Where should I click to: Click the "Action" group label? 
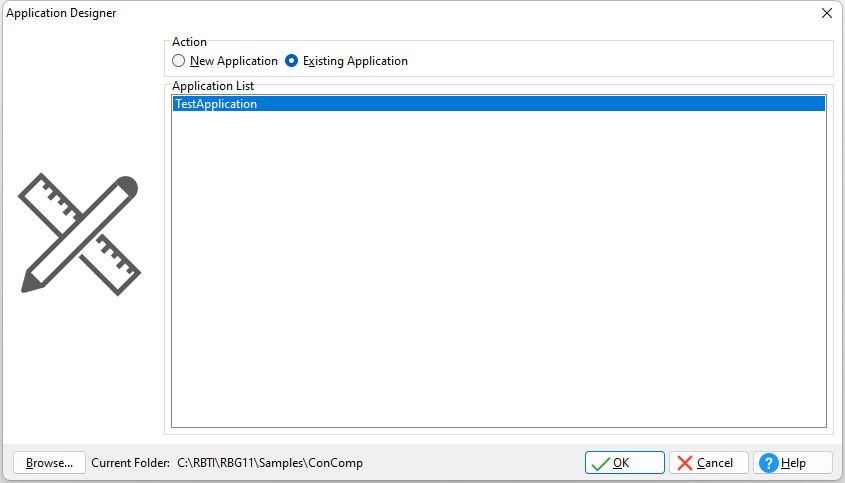189,42
